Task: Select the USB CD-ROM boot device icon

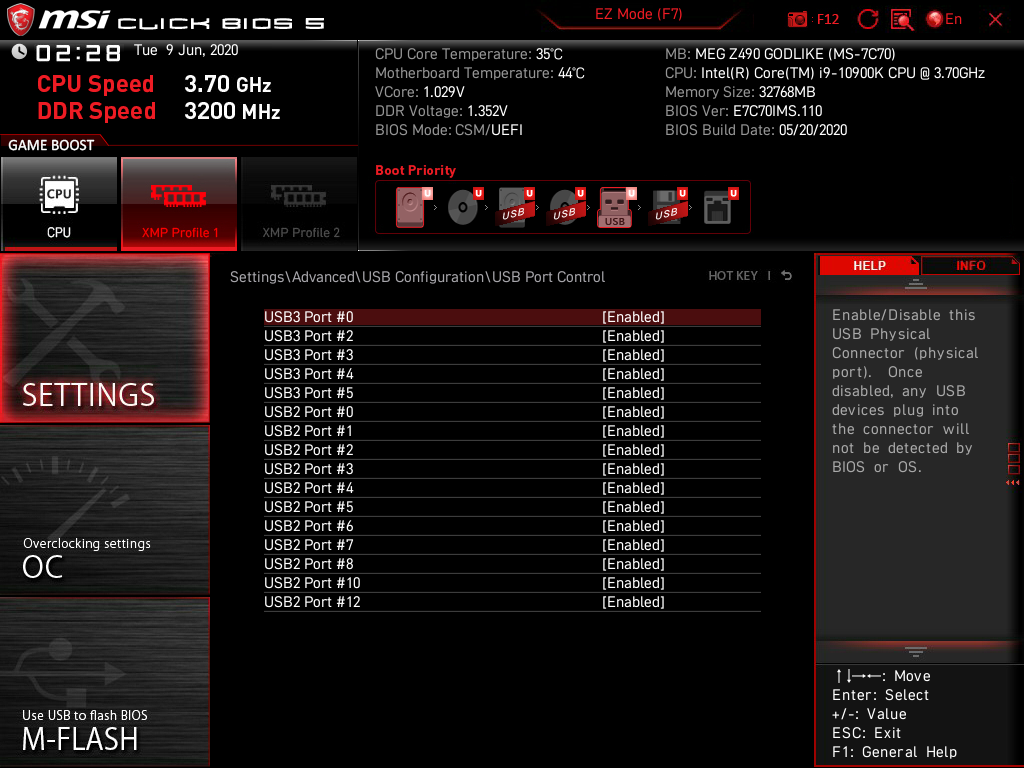Action: click(566, 208)
